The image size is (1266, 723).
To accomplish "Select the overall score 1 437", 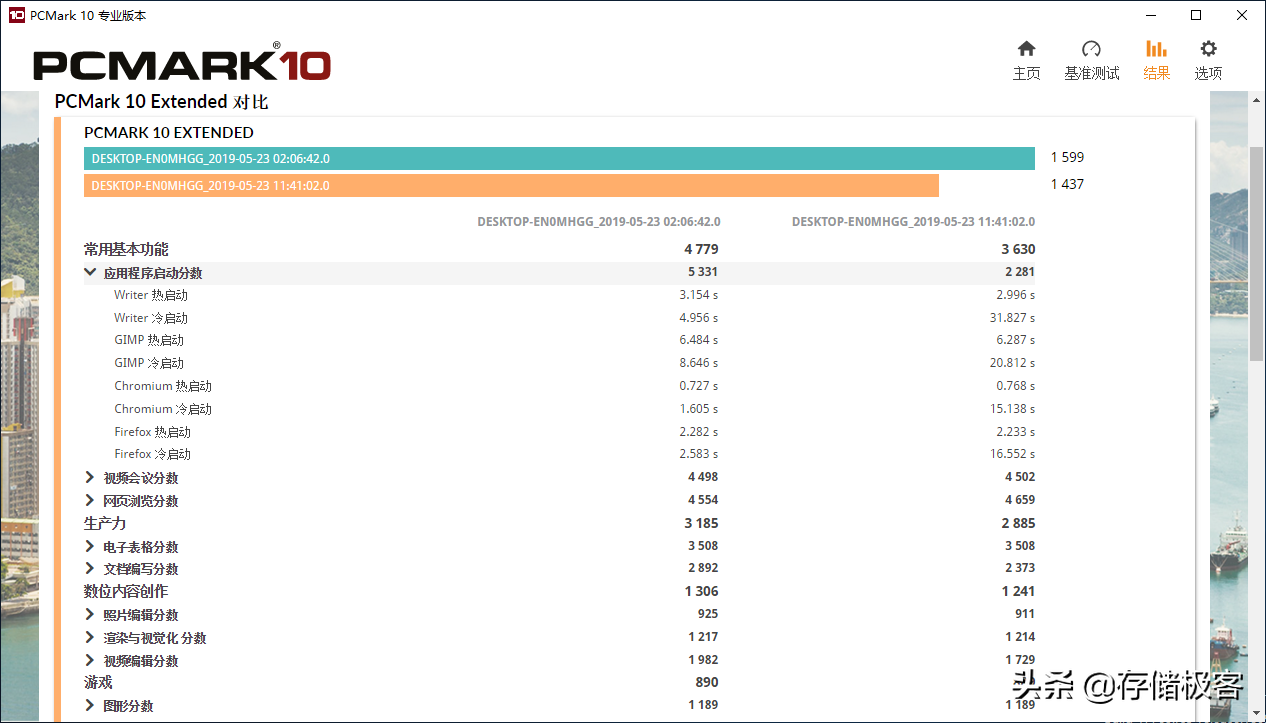I will coord(1067,184).
